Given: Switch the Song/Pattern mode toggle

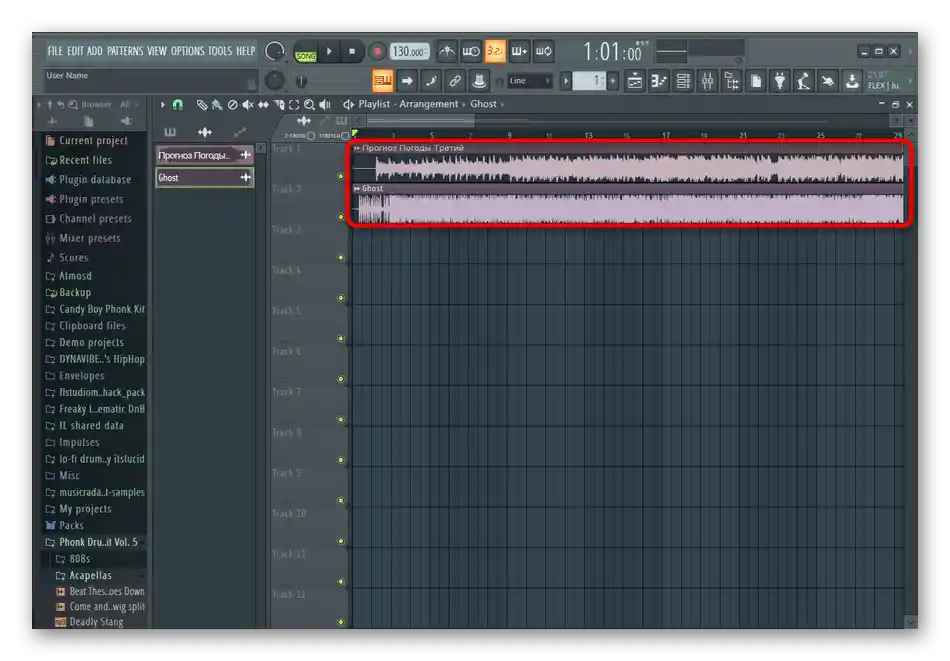Looking at the screenshot, I should pos(305,53).
